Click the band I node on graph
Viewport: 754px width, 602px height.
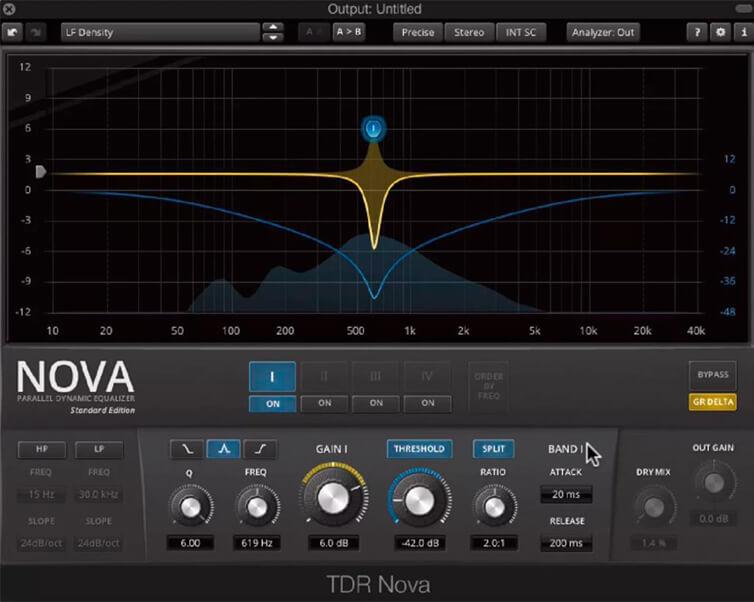374,129
